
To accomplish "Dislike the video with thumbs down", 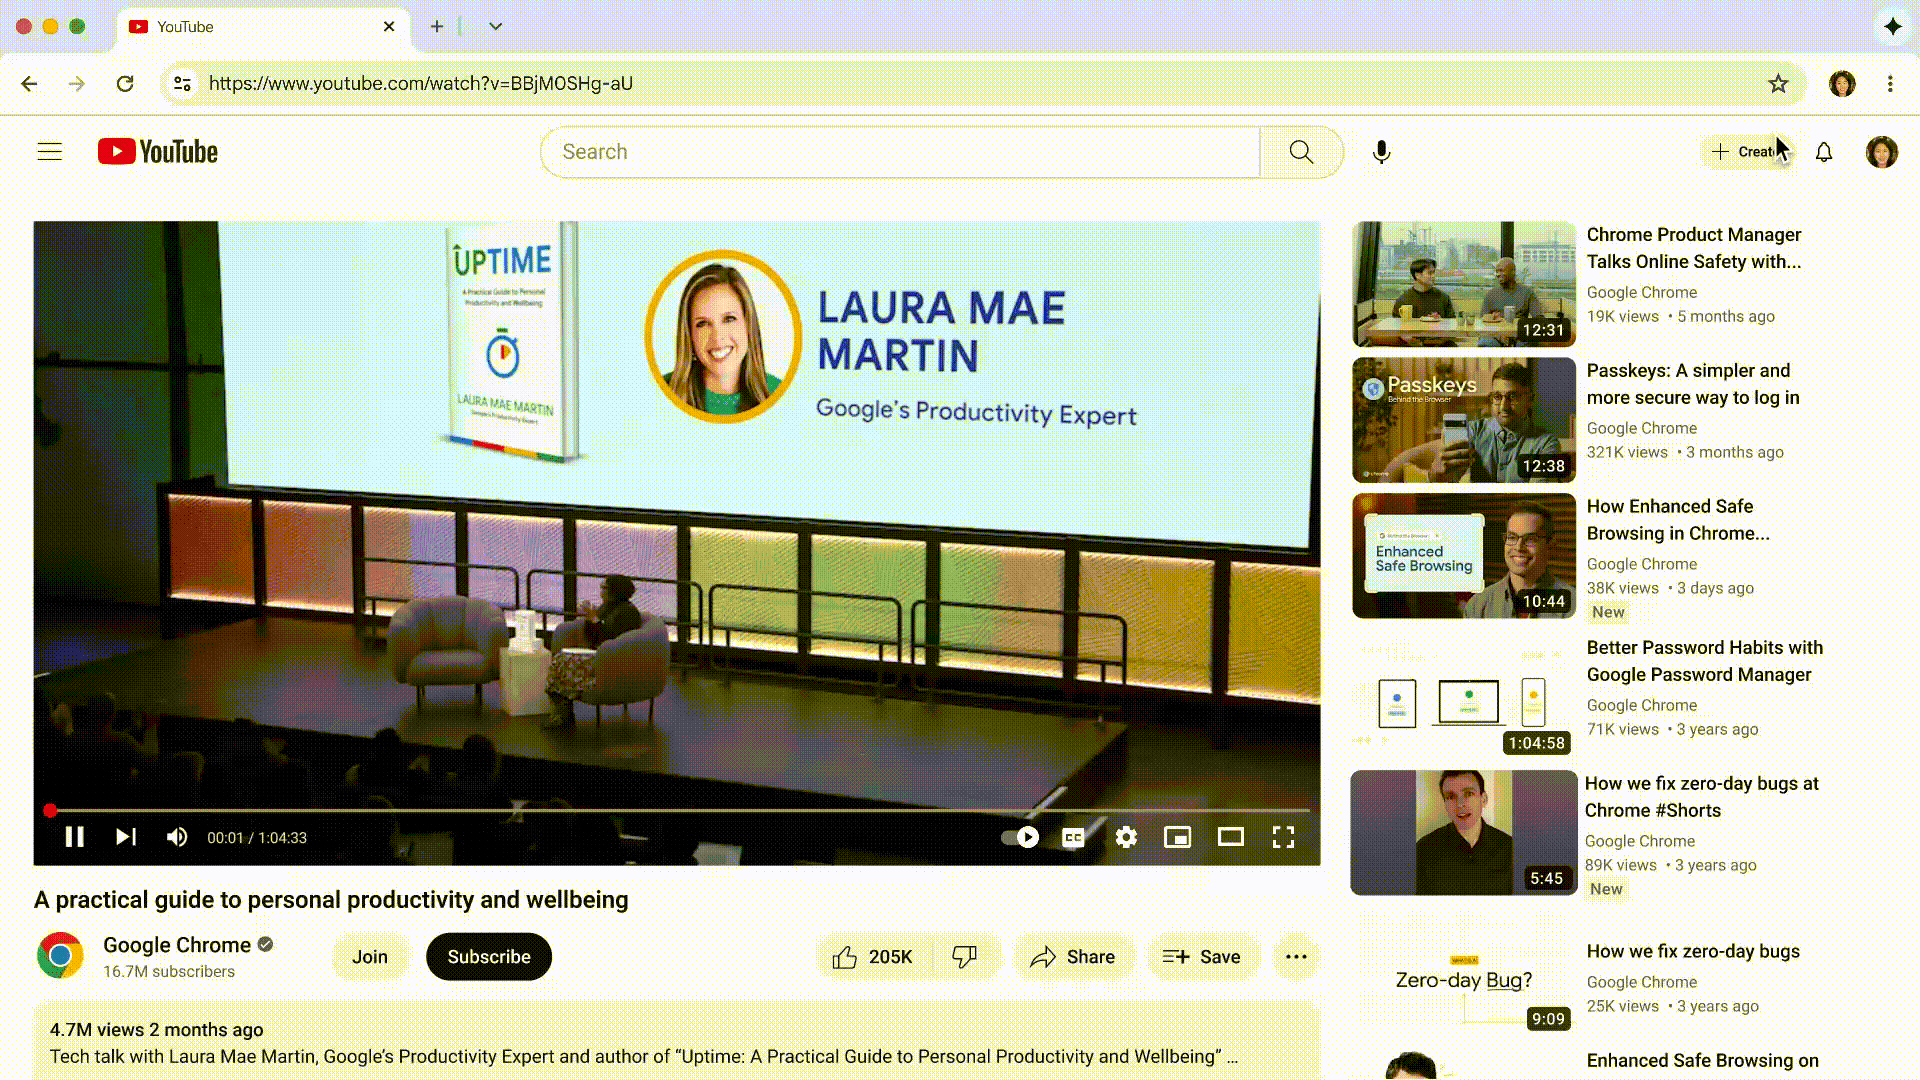I will pos(964,957).
